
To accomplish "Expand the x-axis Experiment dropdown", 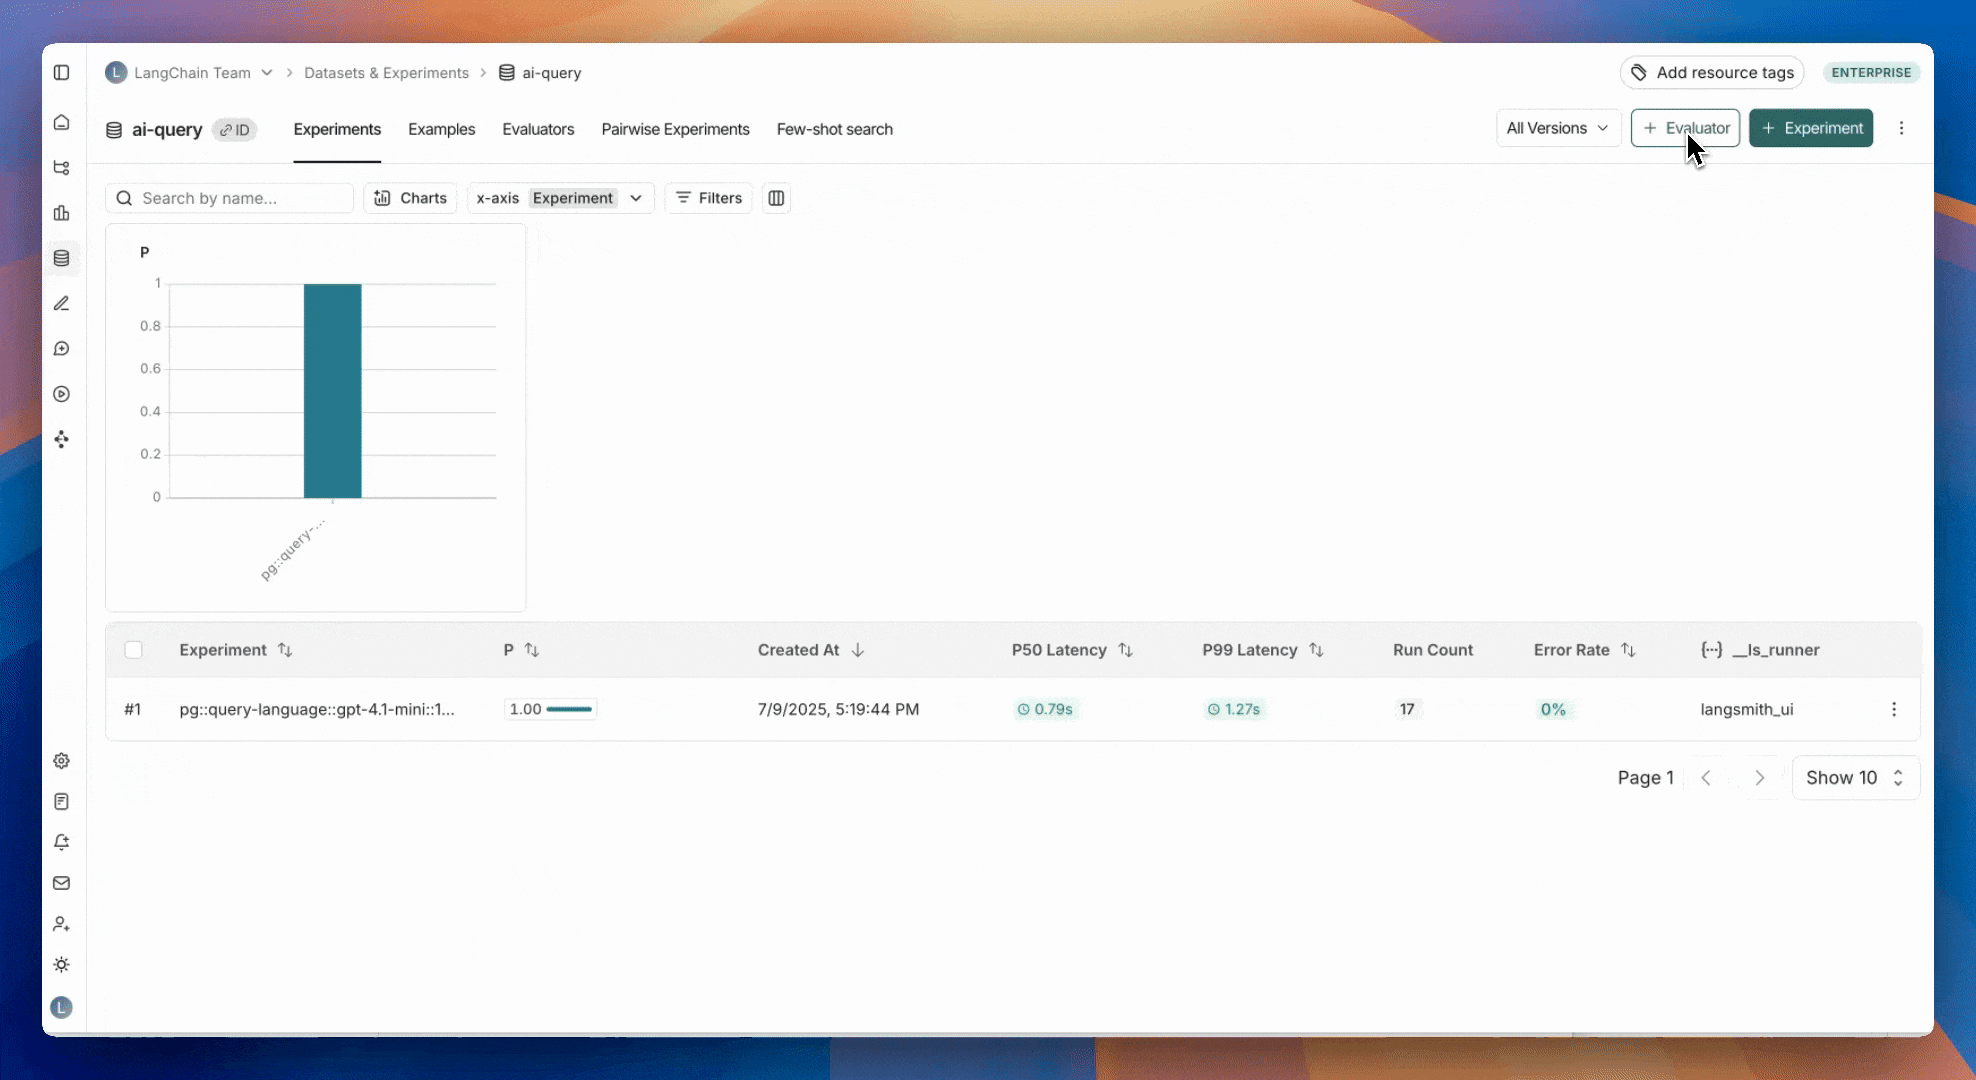I will tap(560, 198).
